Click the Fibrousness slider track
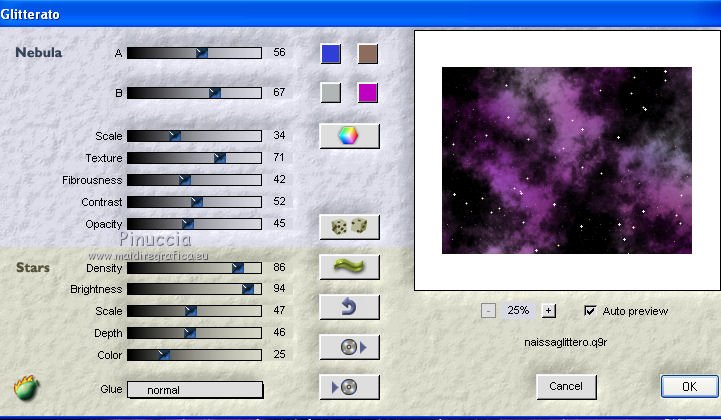 (195, 180)
